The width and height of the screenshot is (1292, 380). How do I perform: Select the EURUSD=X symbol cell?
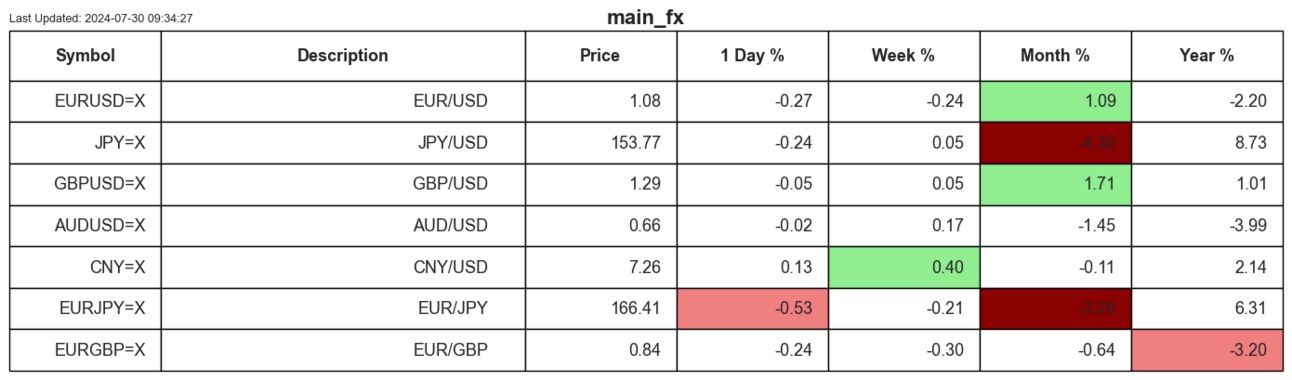point(85,101)
